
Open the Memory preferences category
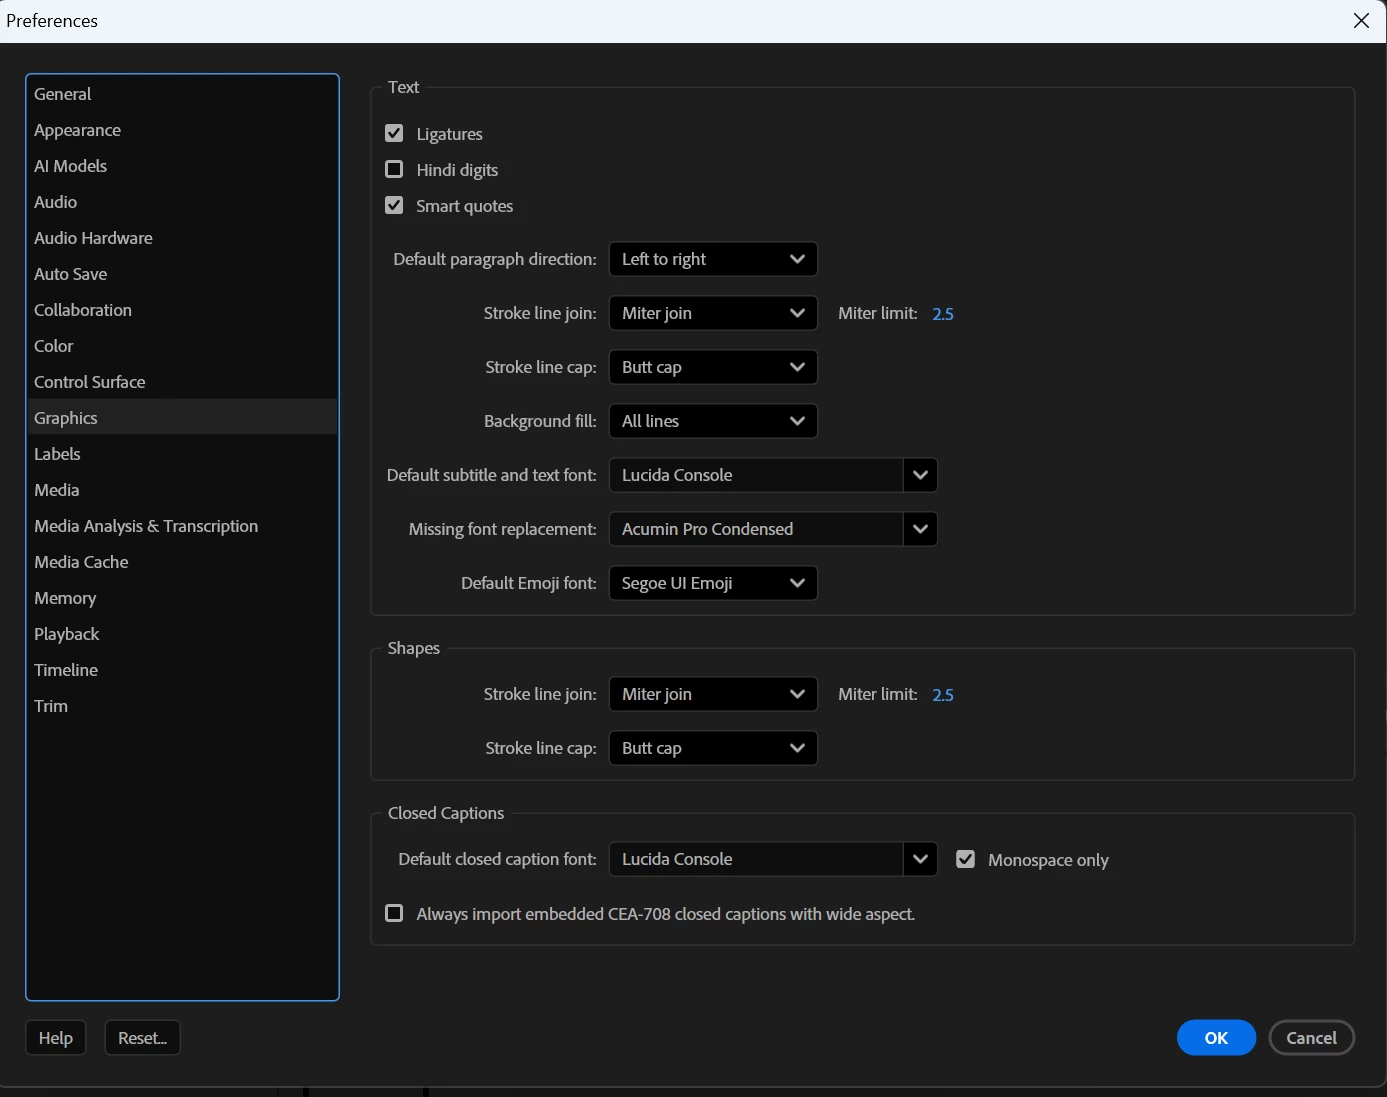[x=182, y=598]
